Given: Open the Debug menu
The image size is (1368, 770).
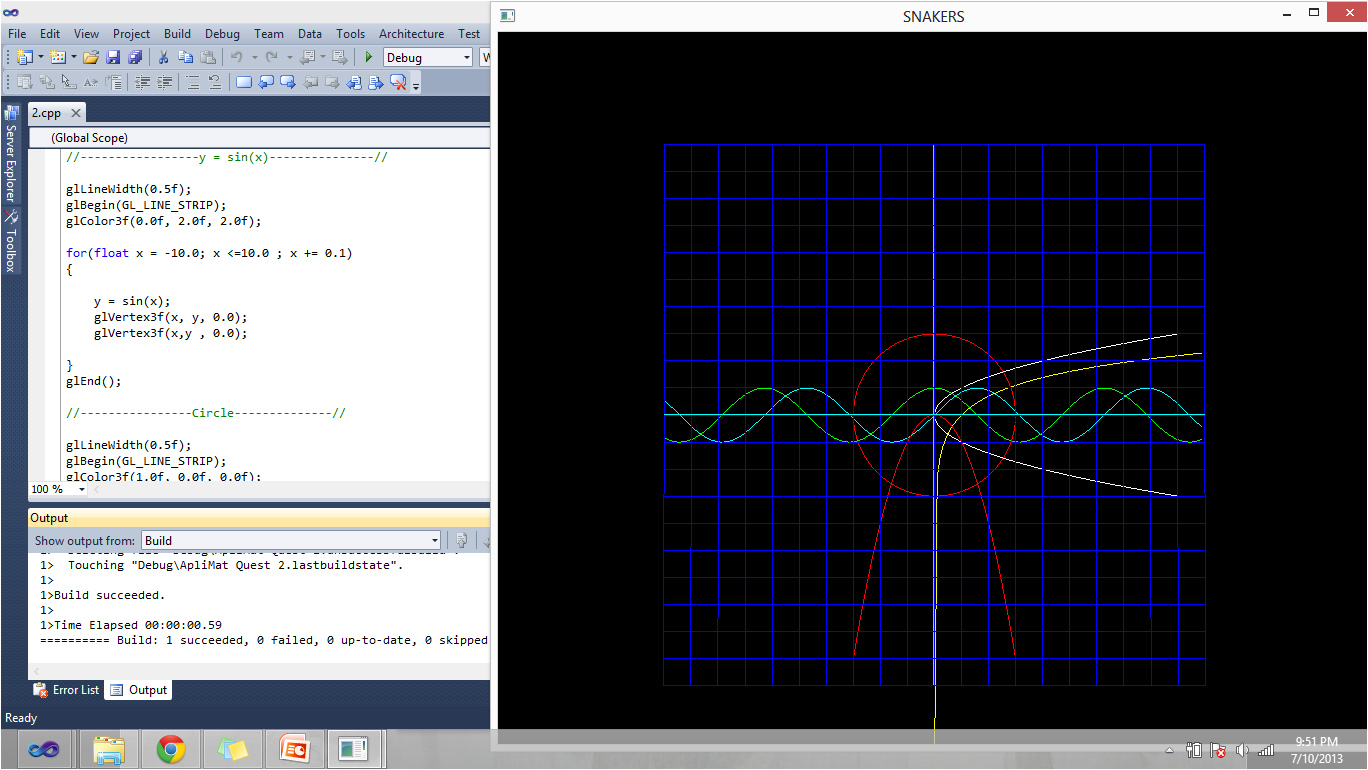Looking at the screenshot, I should [222, 33].
